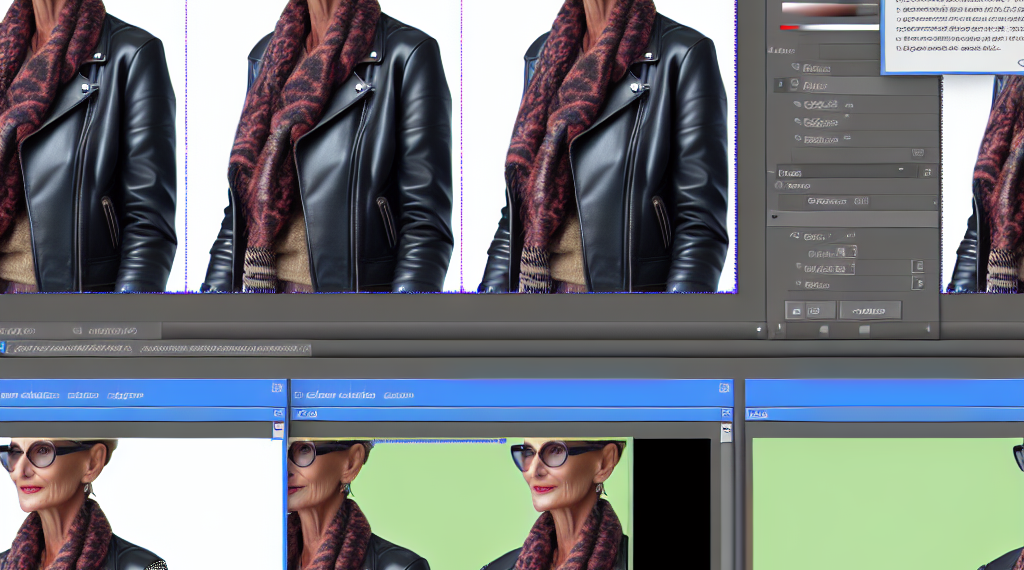Click the small square icon right of the panel dropdown

(x=927, y=173)
